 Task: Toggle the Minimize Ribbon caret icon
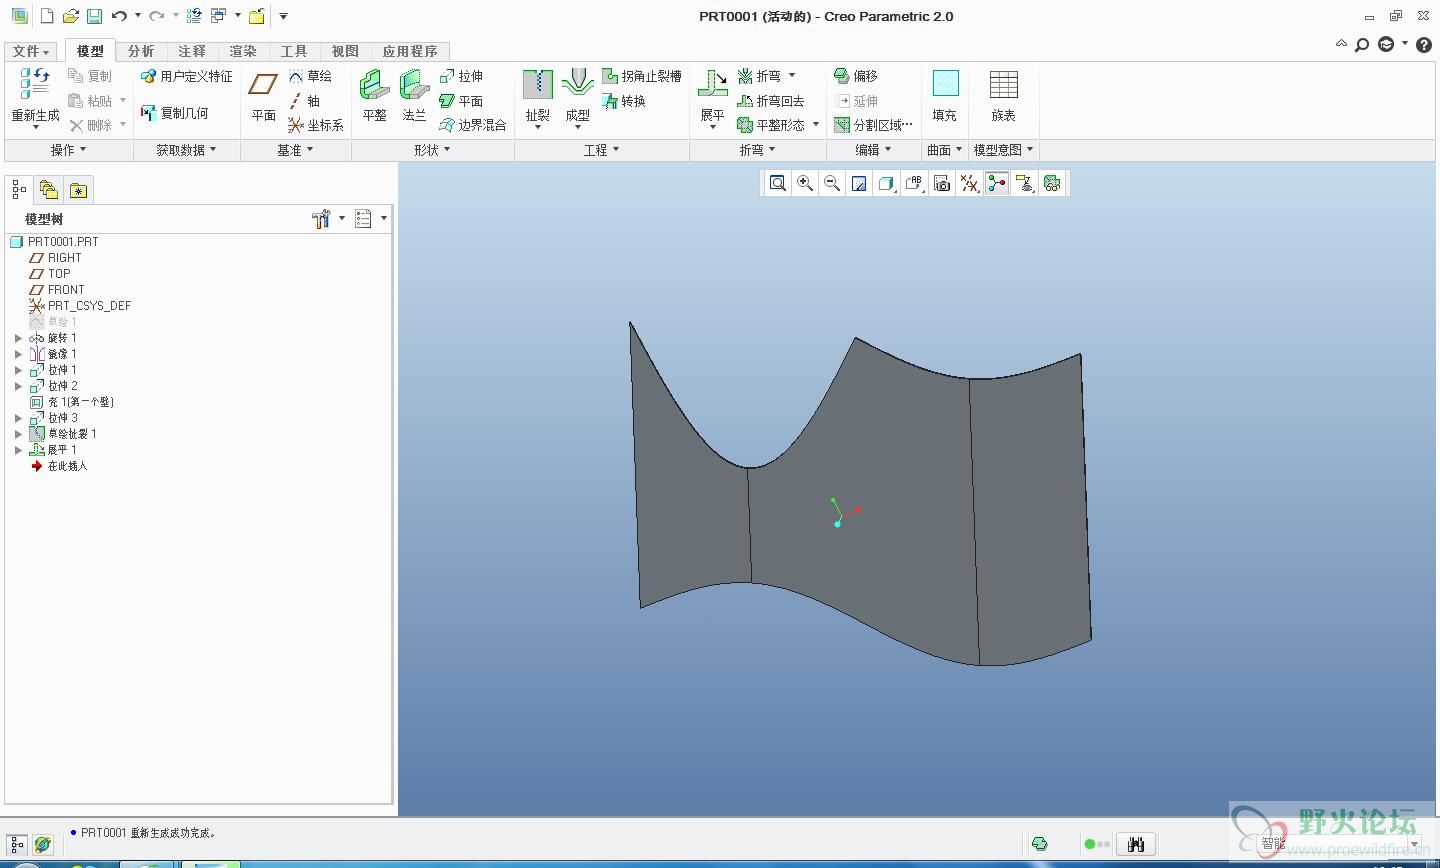pos(1341,44)
